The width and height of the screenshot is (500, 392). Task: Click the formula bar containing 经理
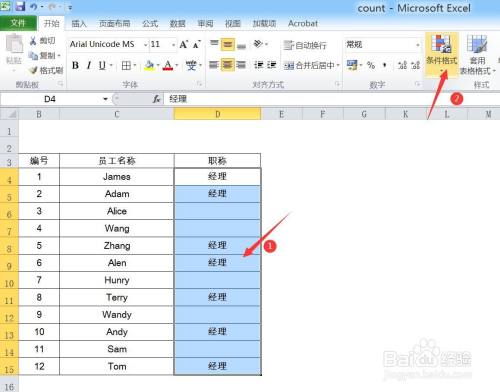[331, 99]
